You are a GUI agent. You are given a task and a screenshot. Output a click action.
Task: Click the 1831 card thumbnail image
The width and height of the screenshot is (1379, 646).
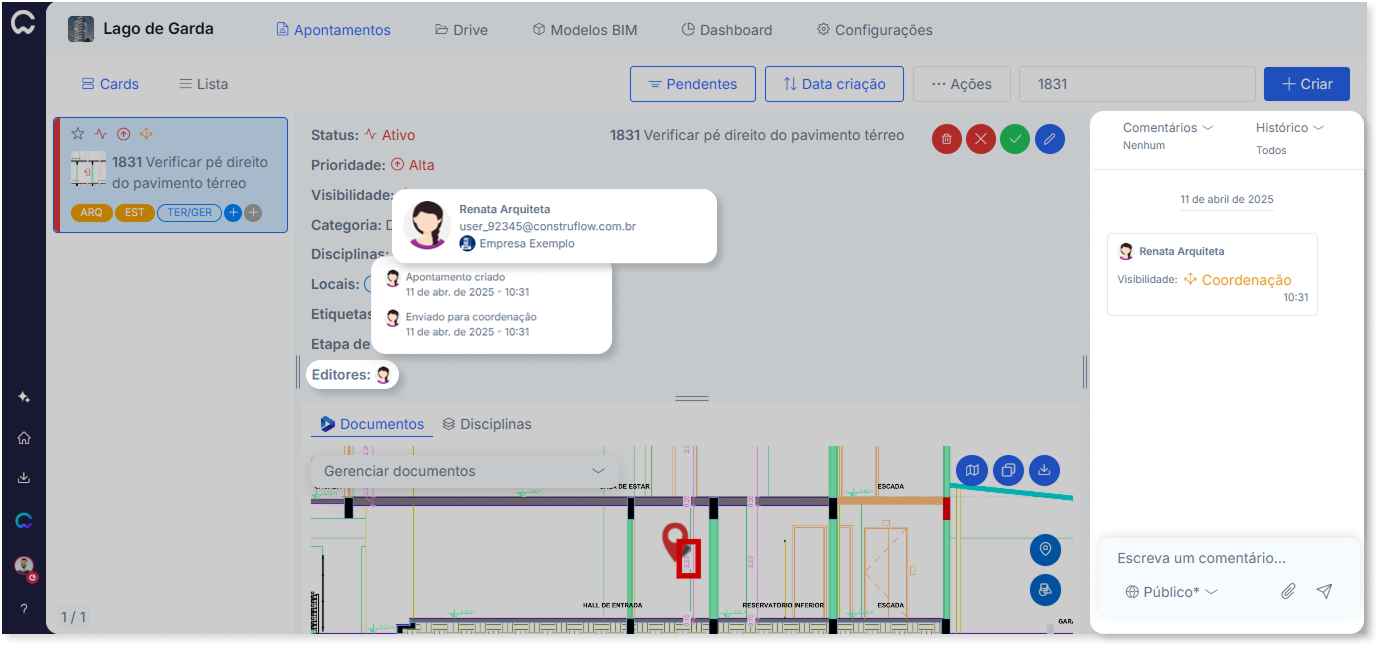(x=88, y=171)
